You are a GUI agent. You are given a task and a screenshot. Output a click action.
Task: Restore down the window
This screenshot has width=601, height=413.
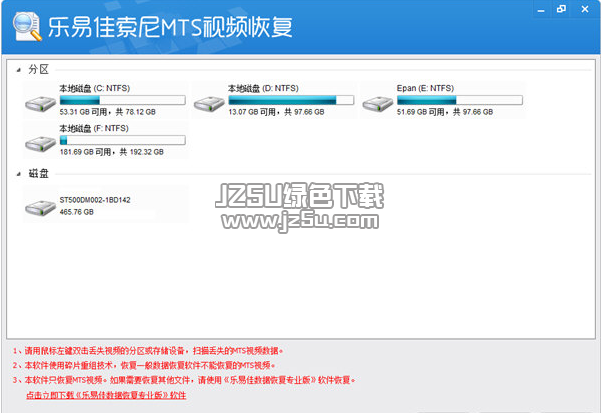562,9
